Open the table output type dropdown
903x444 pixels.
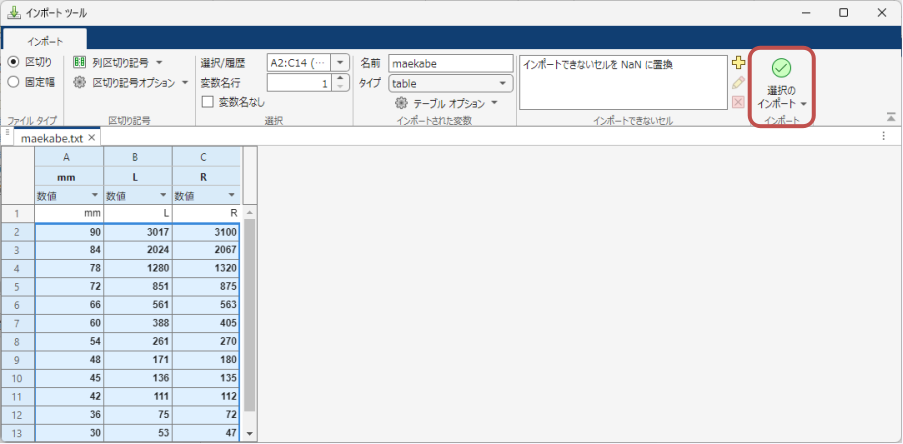[505, 83]
